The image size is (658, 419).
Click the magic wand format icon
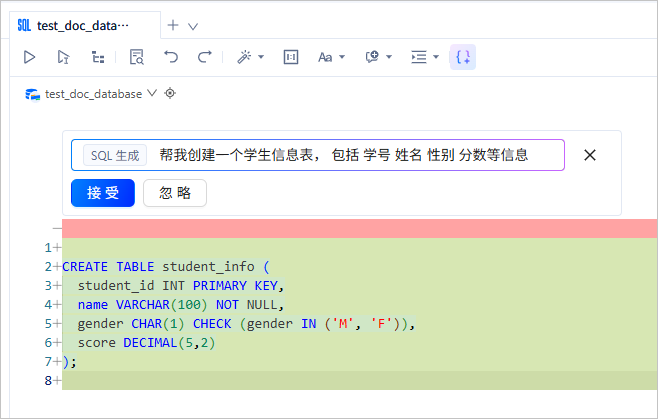pos(244,57)
